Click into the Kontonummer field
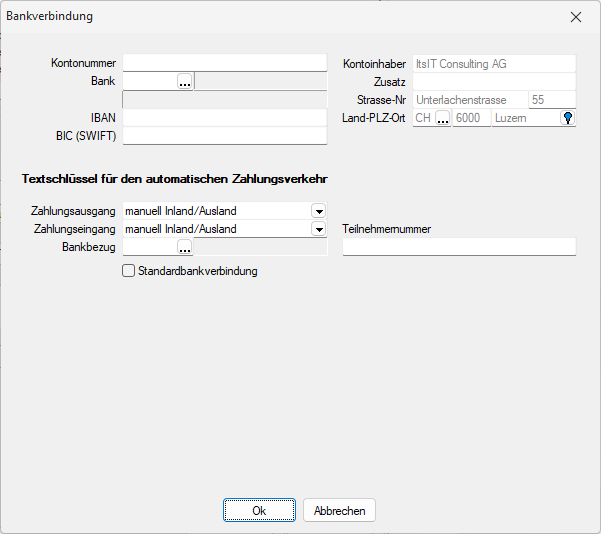The image size is (601, 534). (224, 63)
